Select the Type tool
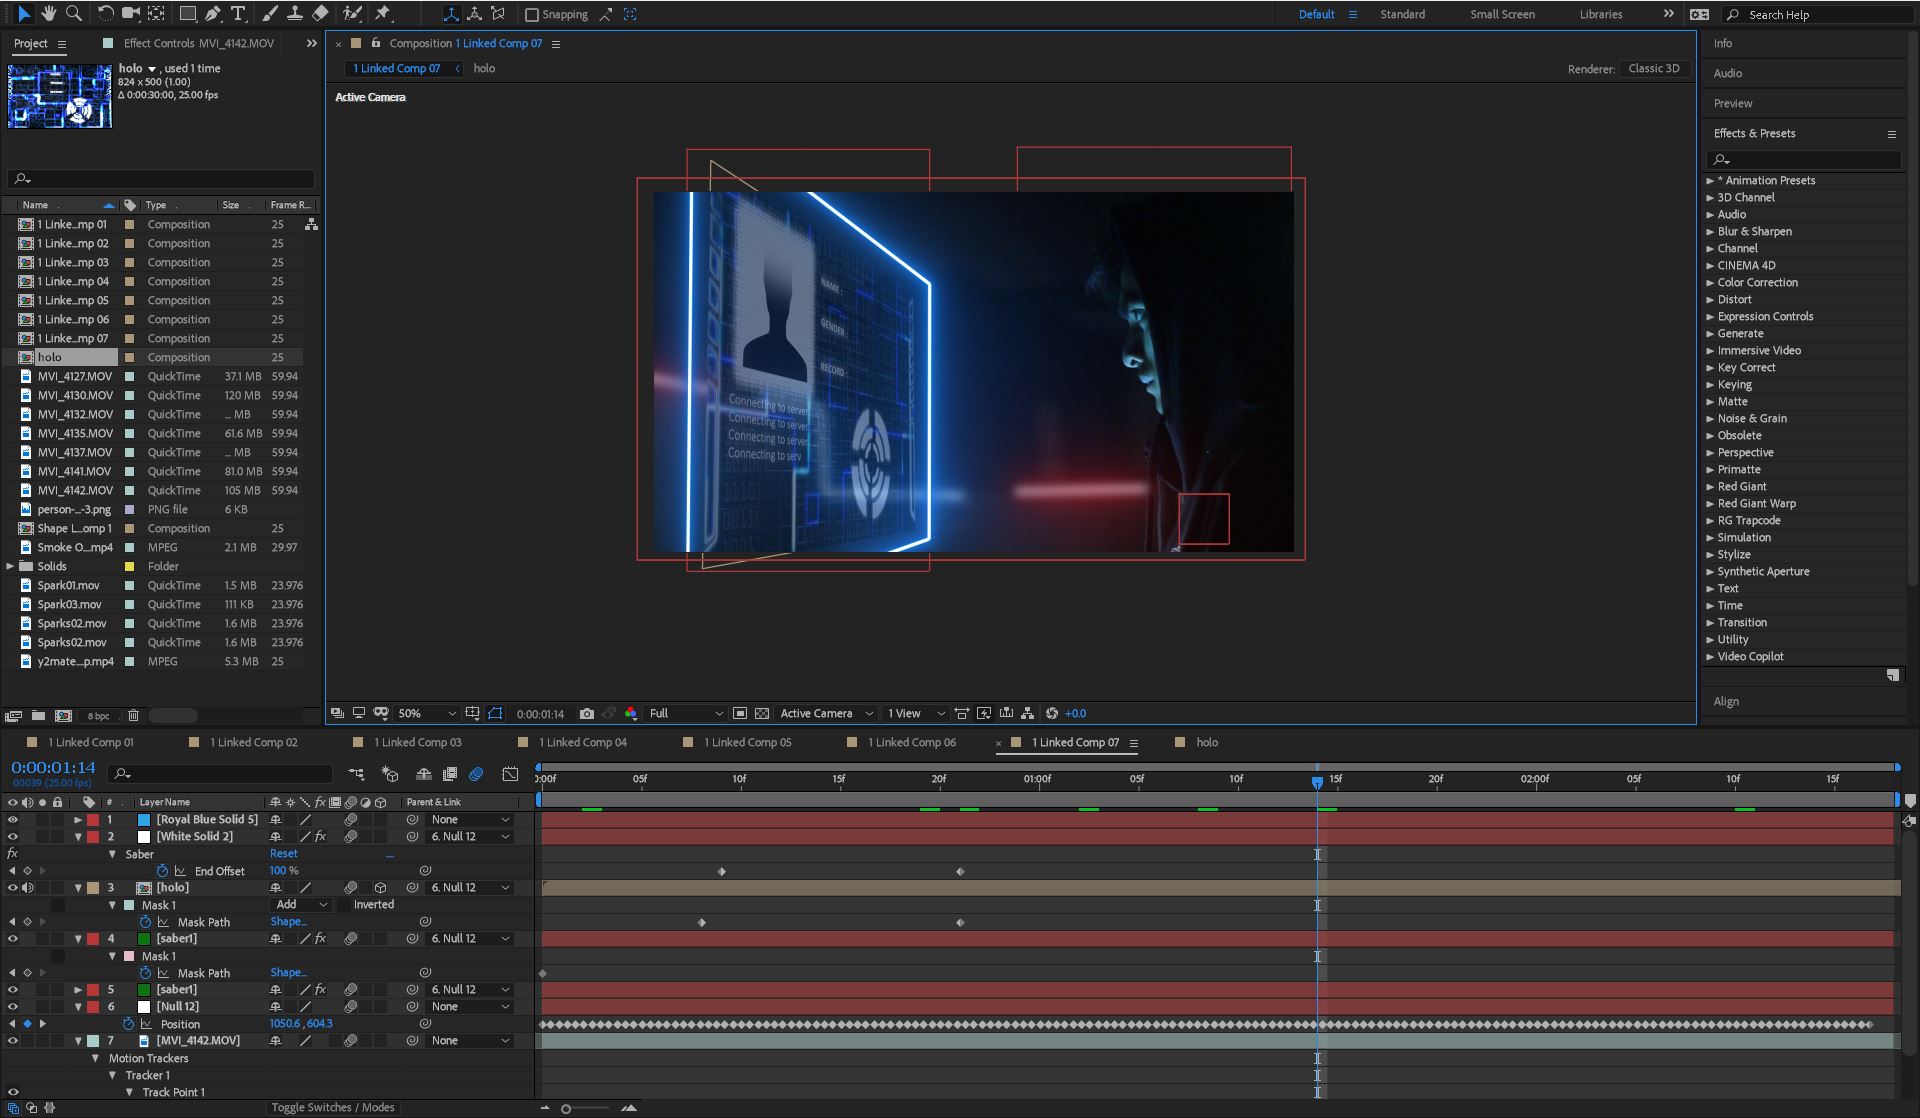This screenshot has height=1118, width=1920. (x=237, y=14)
